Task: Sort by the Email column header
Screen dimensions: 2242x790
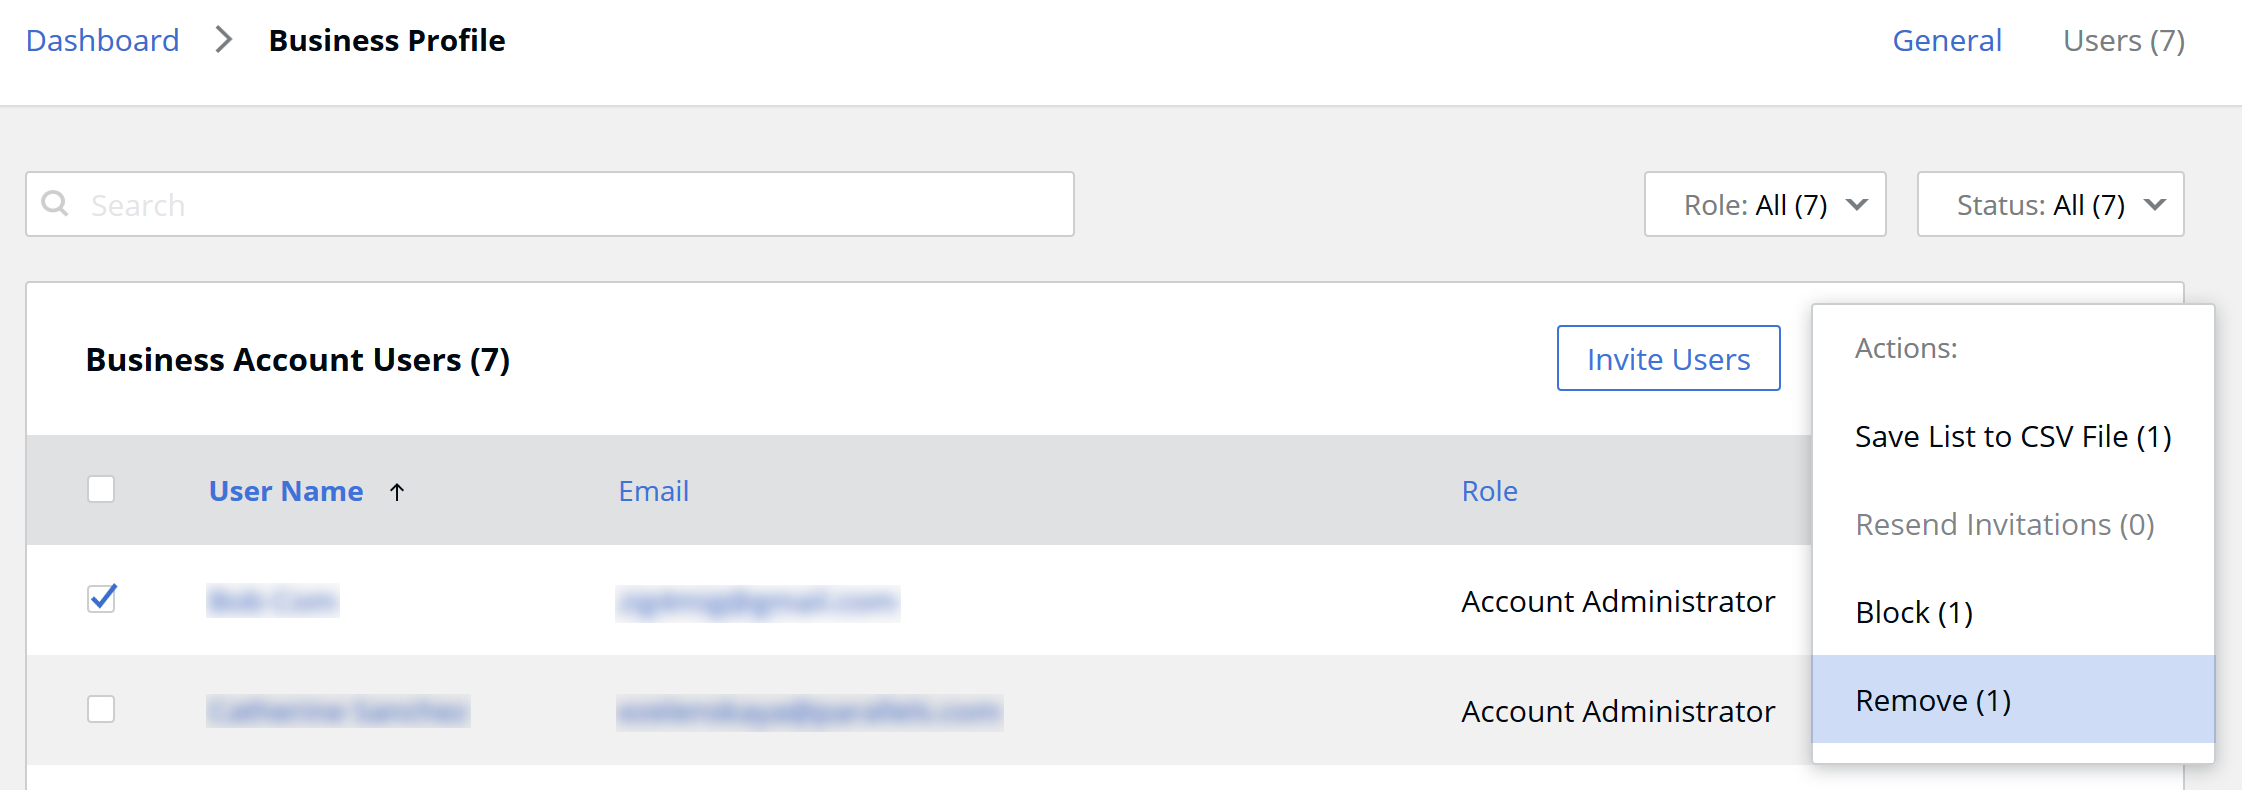Action: 653,491
